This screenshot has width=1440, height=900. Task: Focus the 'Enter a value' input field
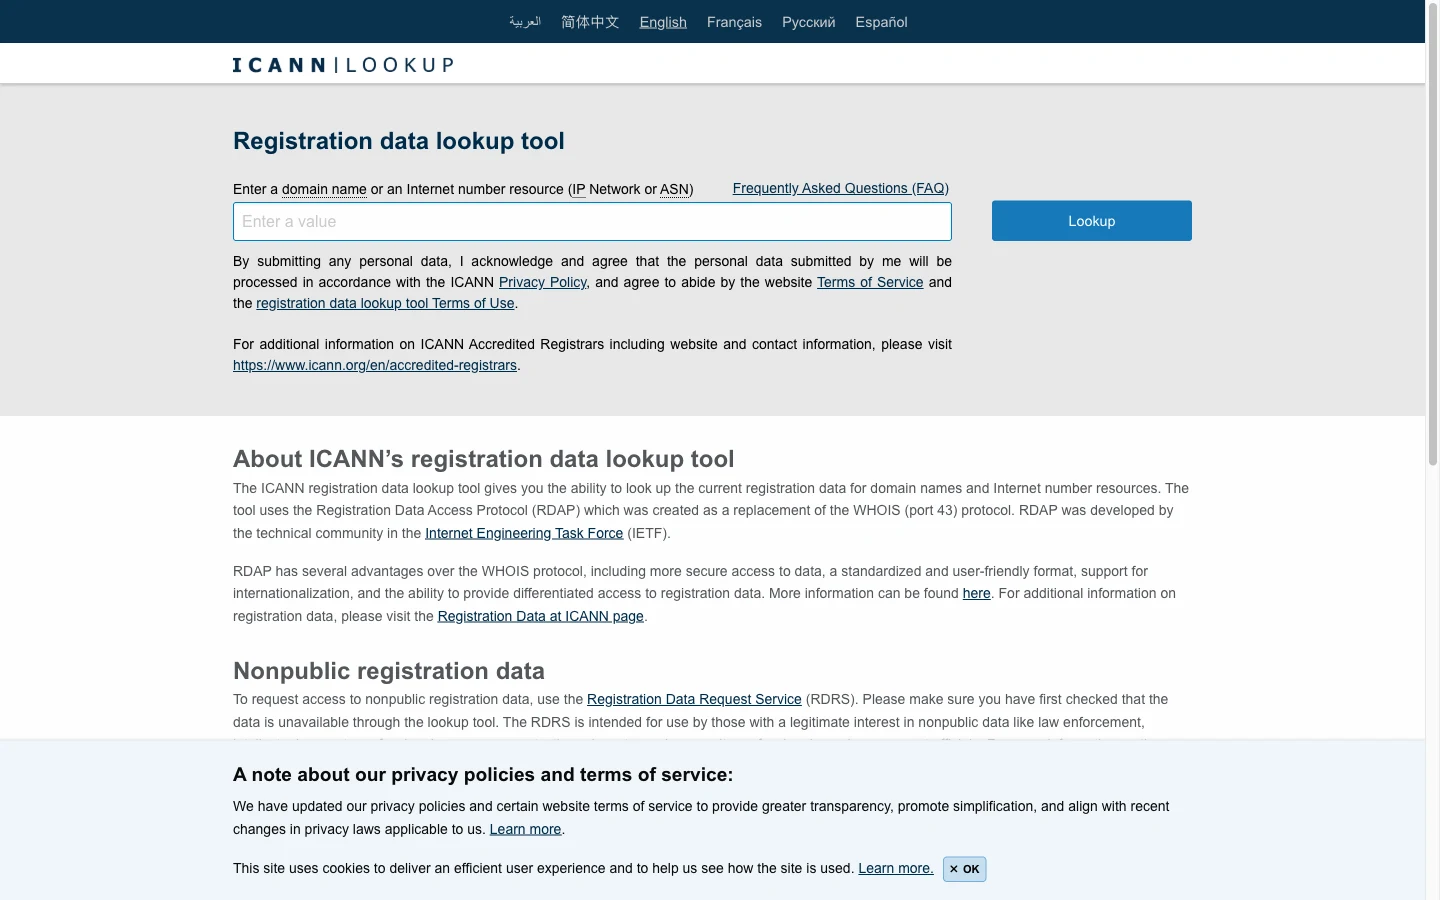coord(592,222)
